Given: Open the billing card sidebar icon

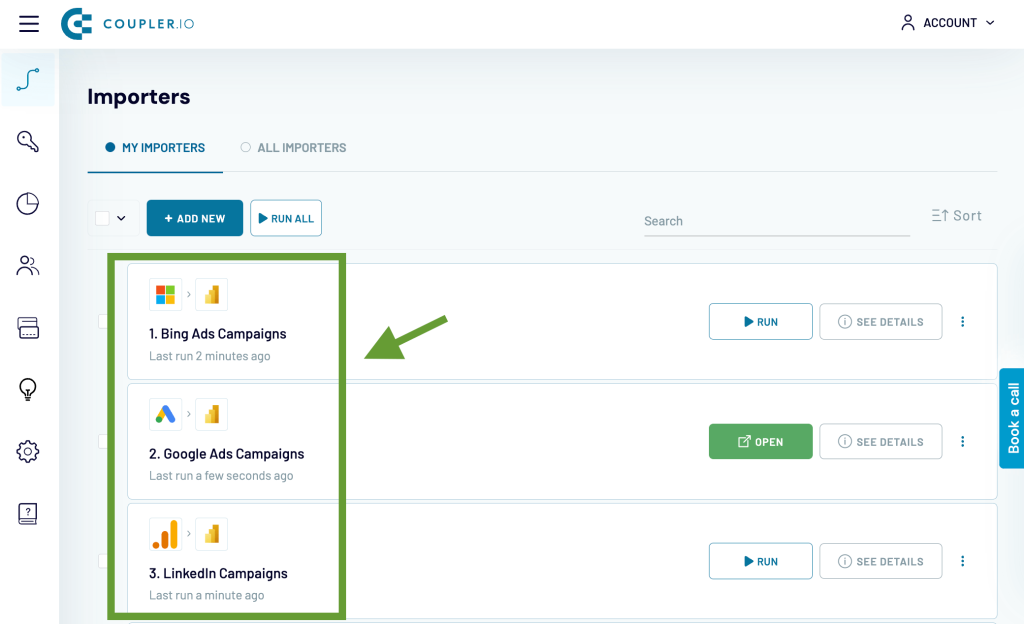Looking at the screenshot, I should pyautogui.click(x=27, y=328).
